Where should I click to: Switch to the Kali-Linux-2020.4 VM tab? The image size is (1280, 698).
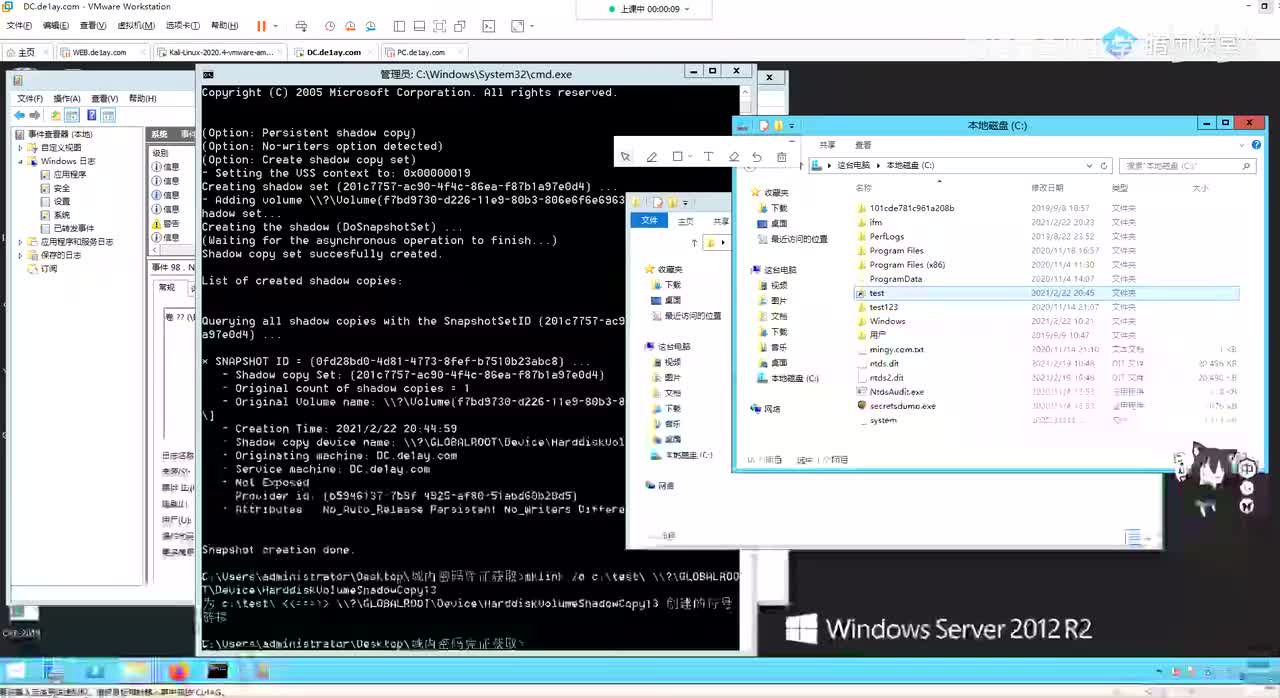220,52
